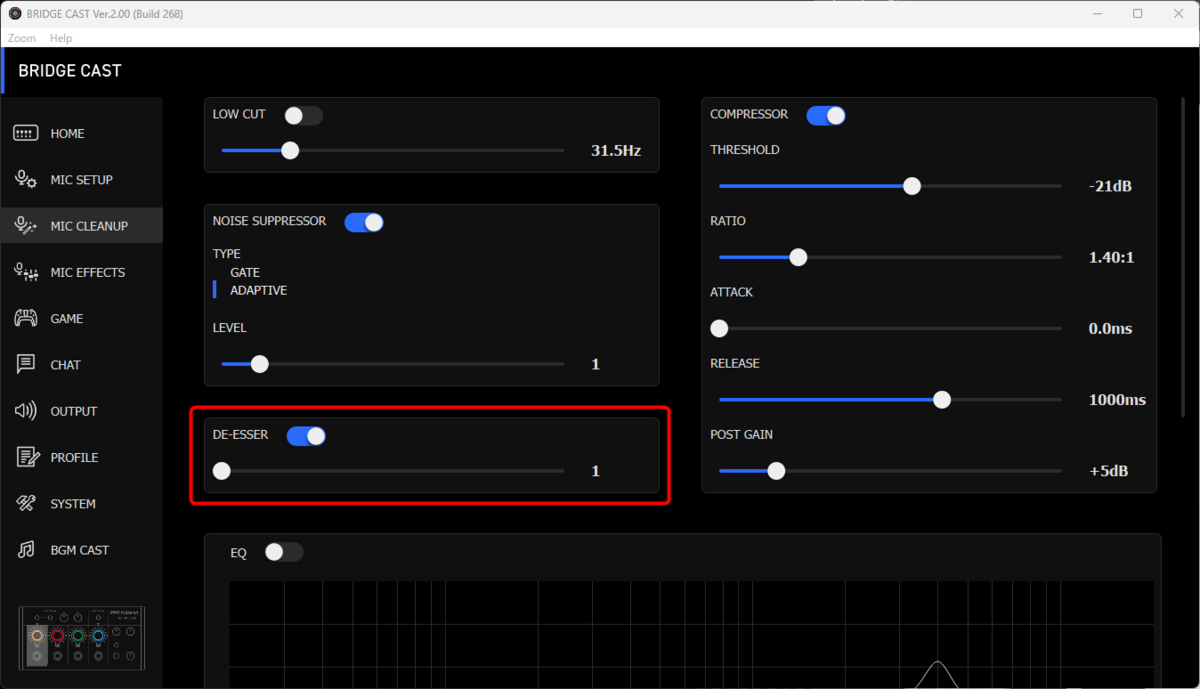The width and height of the screenshot is (1200, 689).
Task: Open the GAME controller icon
Action: pyautogui.click(x=26, y=319)
